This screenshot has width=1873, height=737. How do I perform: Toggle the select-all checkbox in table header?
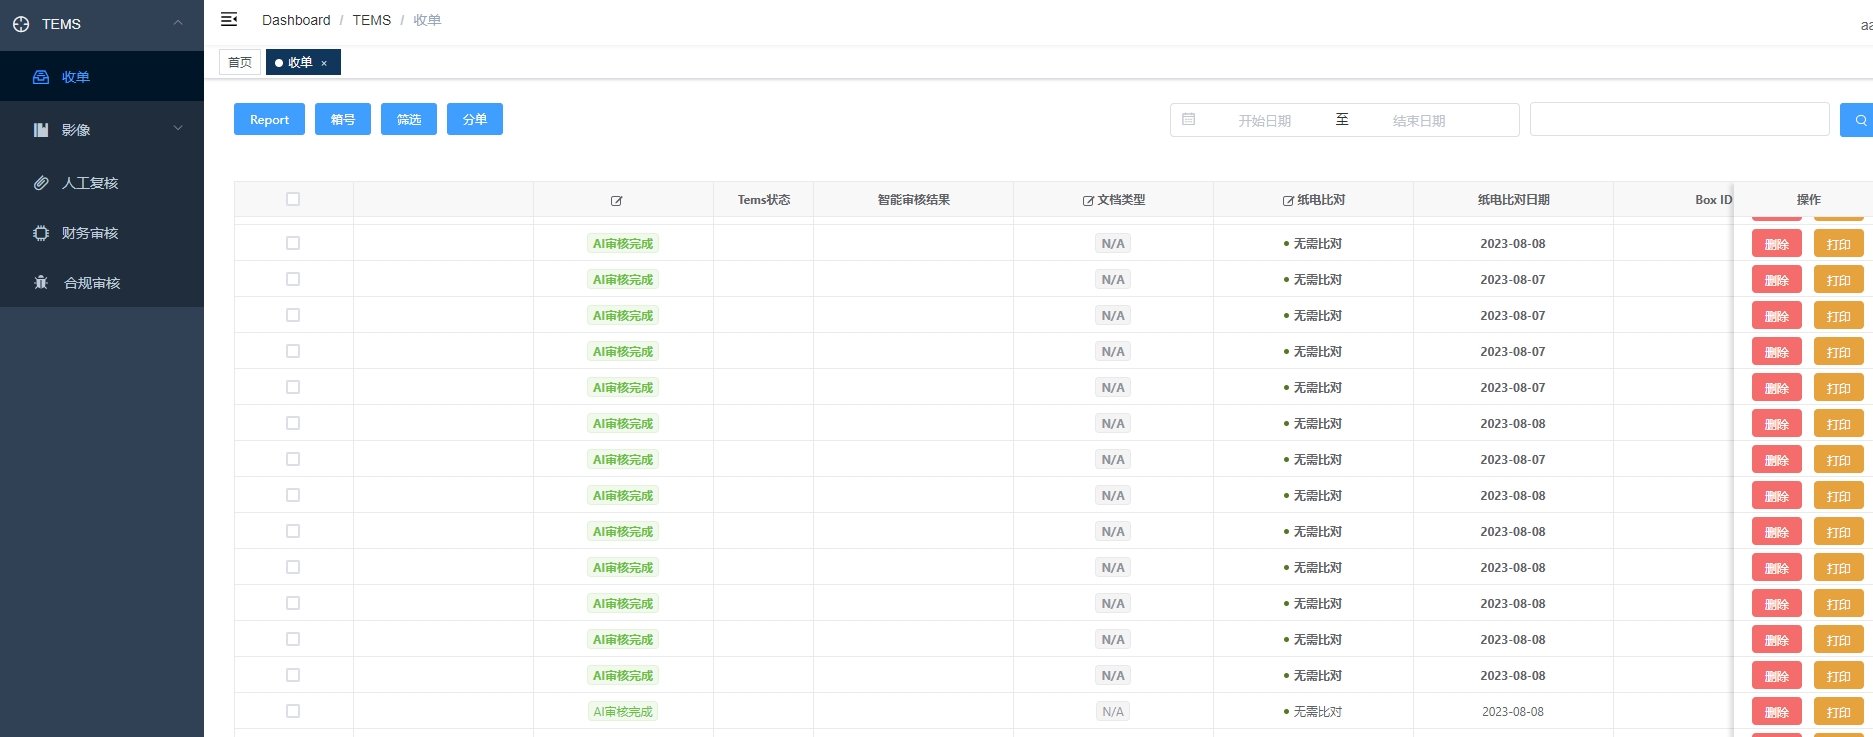tap(293, 199)
